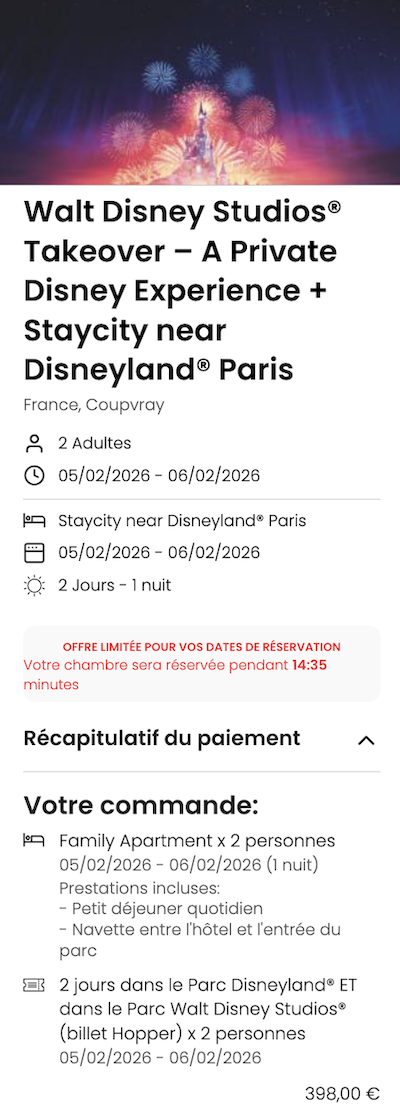Click the Staycity near Disneyland Paris hotel name
The width and height of the screenshot is (400, 1115).
point(183,521)
